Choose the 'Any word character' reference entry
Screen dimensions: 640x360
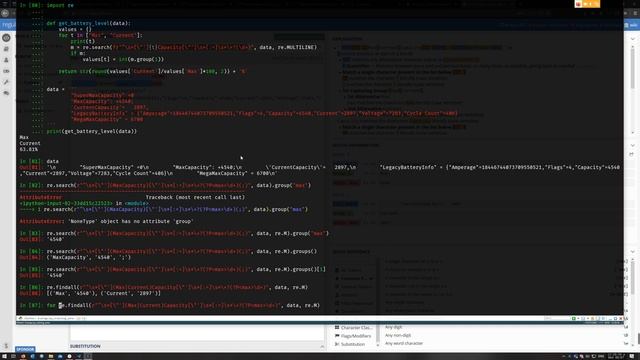(404, 343)
